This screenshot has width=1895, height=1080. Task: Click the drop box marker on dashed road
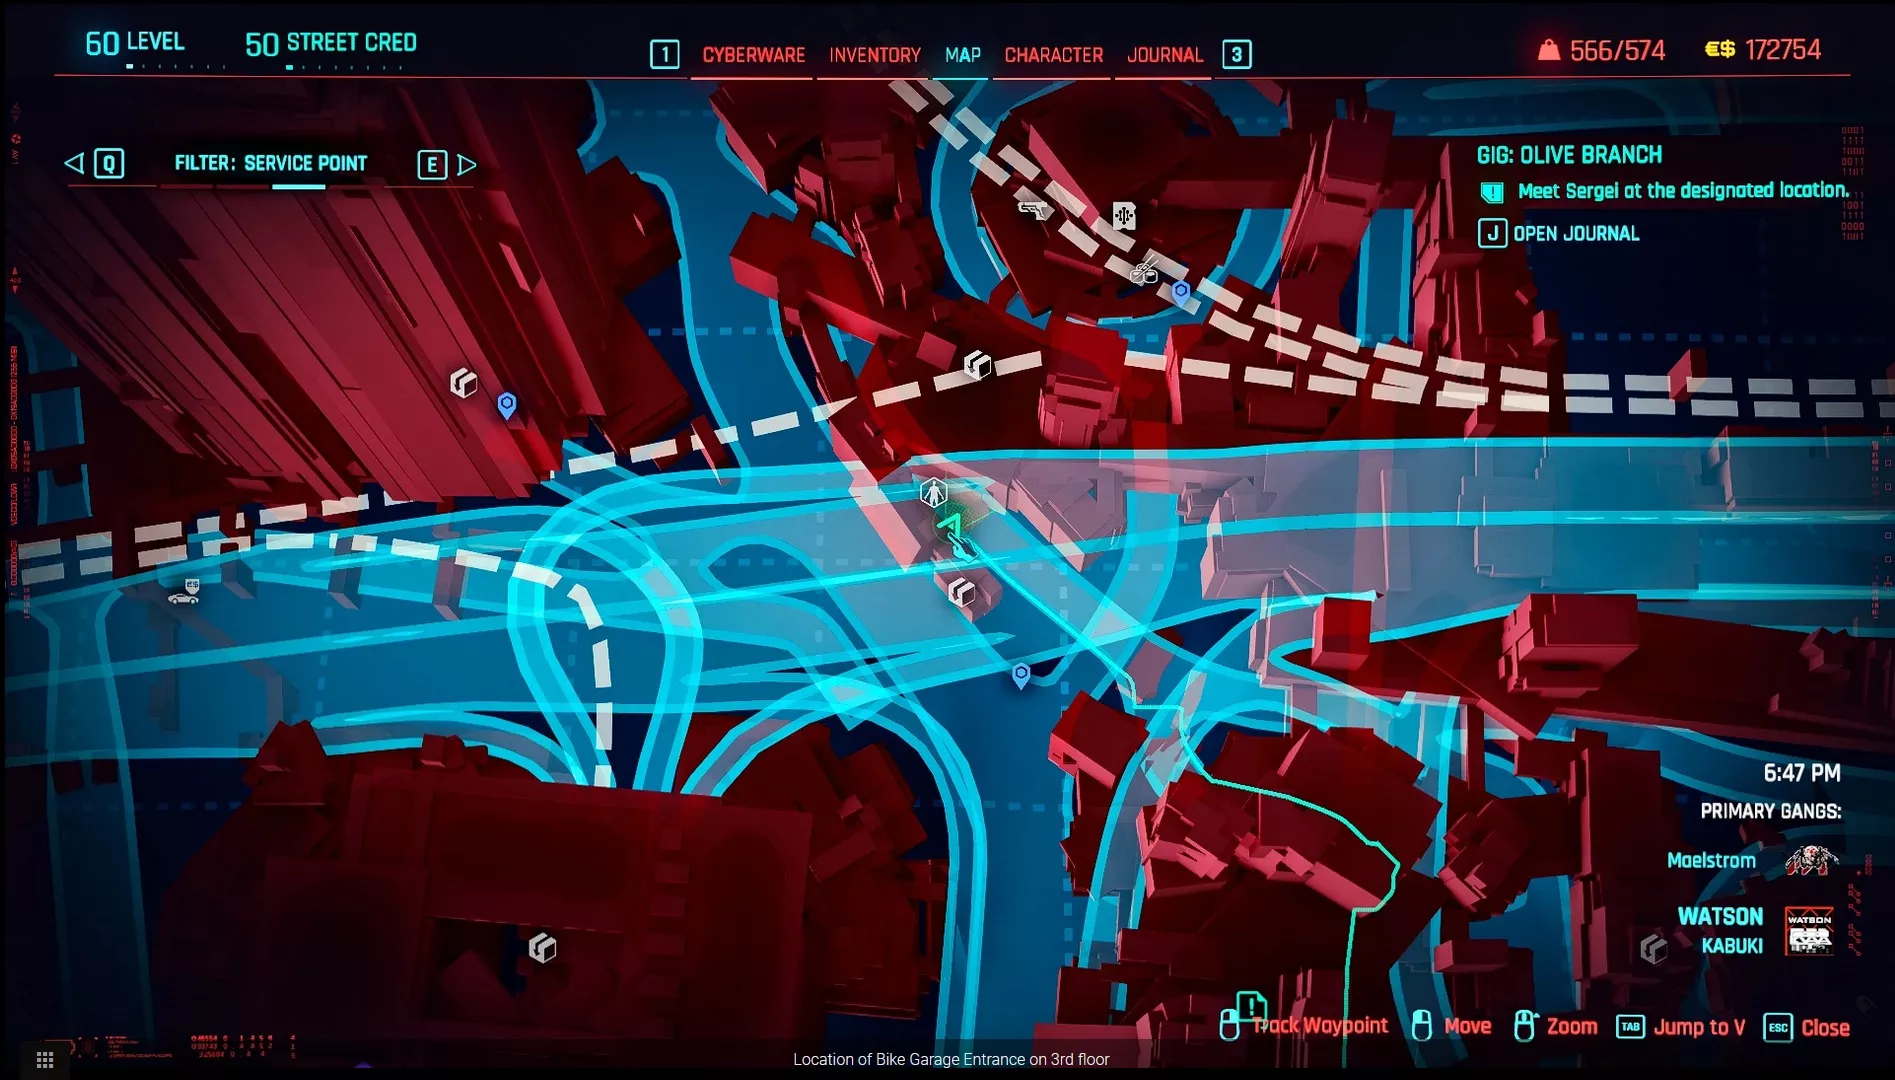point(977,365)
